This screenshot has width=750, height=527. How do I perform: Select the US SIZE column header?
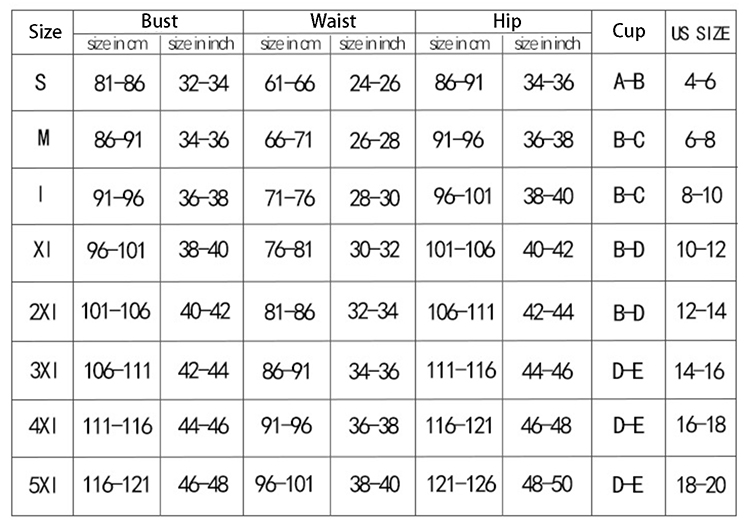pos(700,32)
